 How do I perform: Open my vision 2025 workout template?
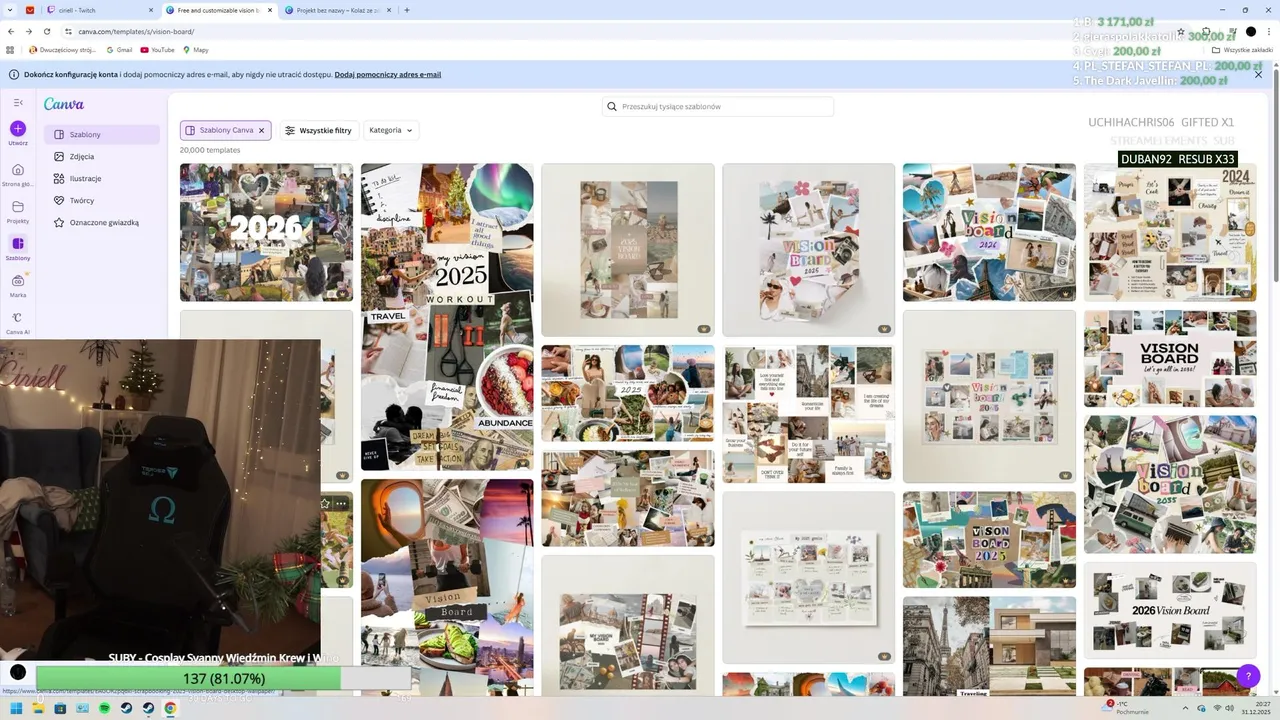[x=447, y=316]
